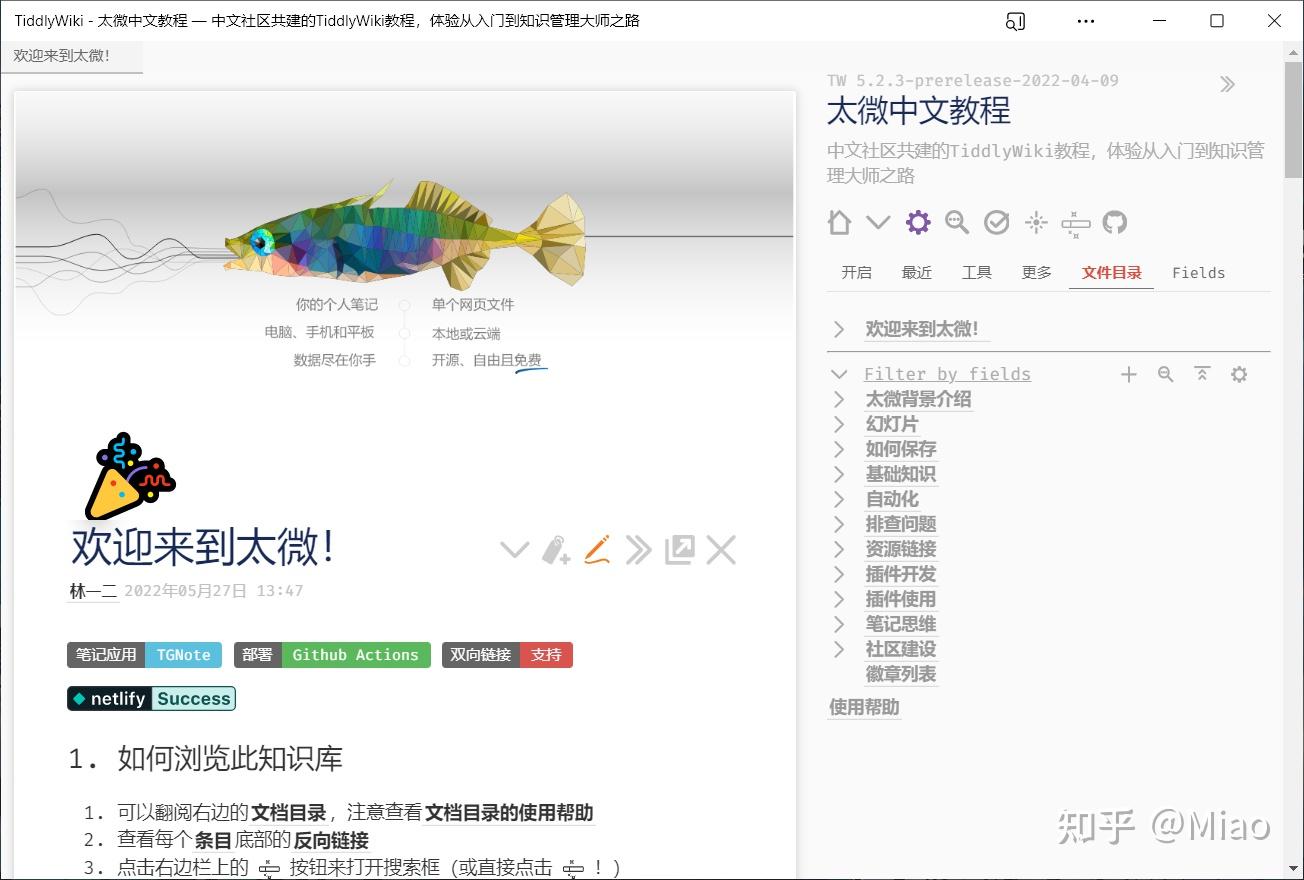
Task: Add a new tag using the tag-plus icon
Action: tap(555, 549)
